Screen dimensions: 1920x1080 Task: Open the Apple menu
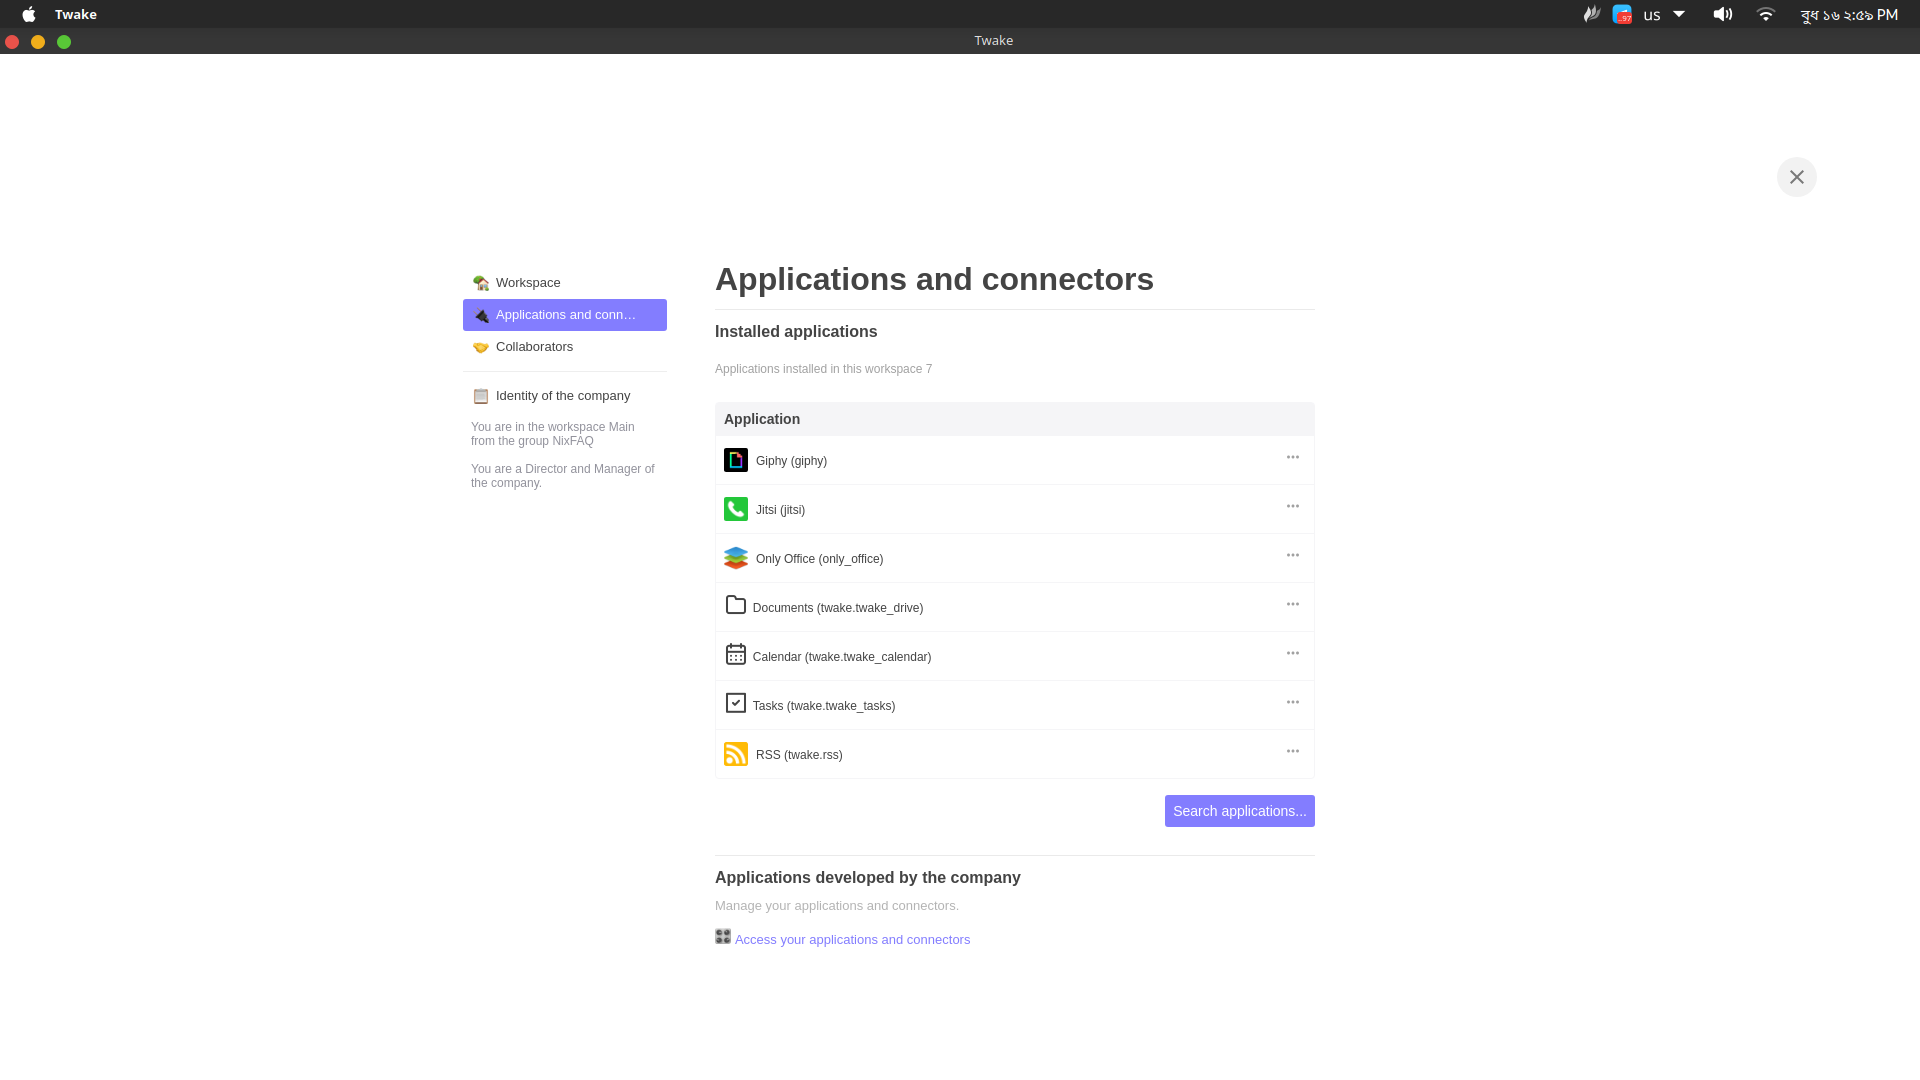point(29,14)
